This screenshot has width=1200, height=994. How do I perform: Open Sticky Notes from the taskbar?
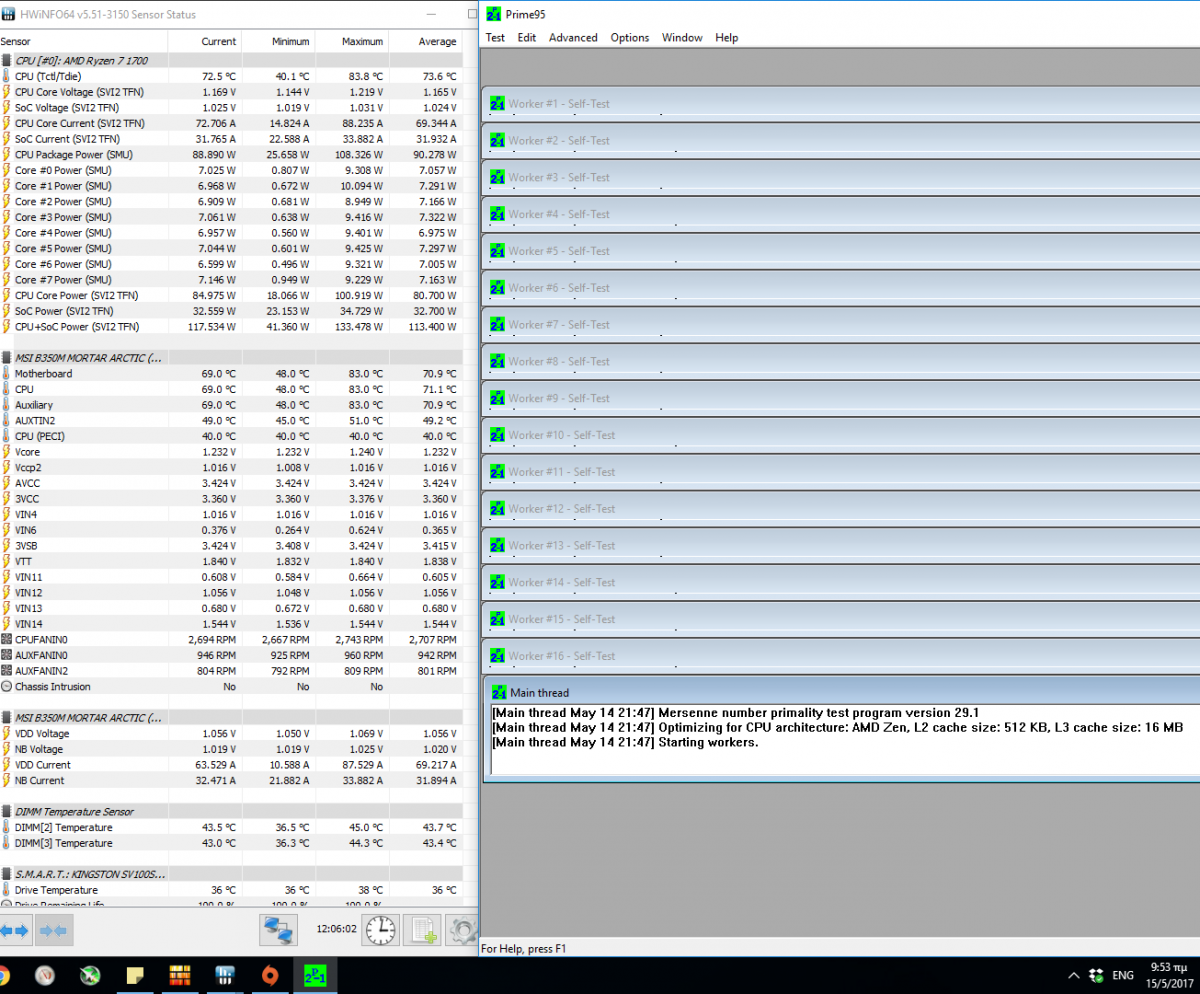coord(135,975)
